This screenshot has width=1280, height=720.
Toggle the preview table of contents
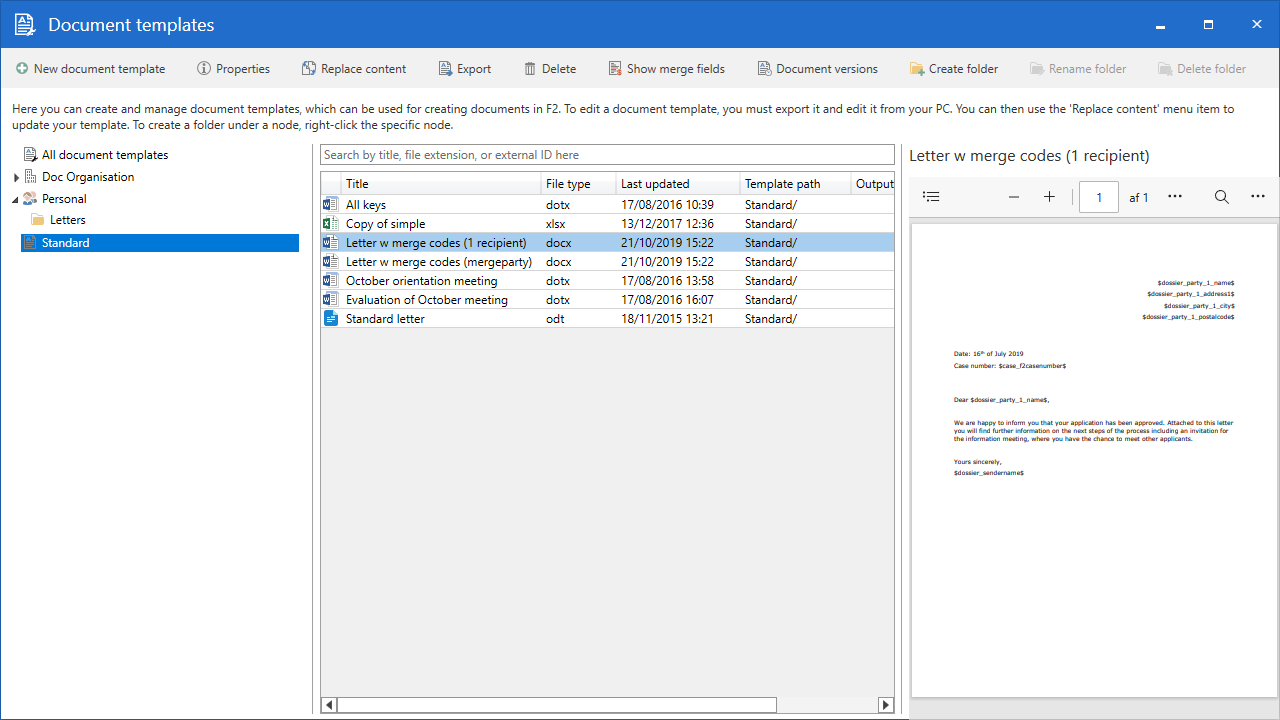point(931,197)
